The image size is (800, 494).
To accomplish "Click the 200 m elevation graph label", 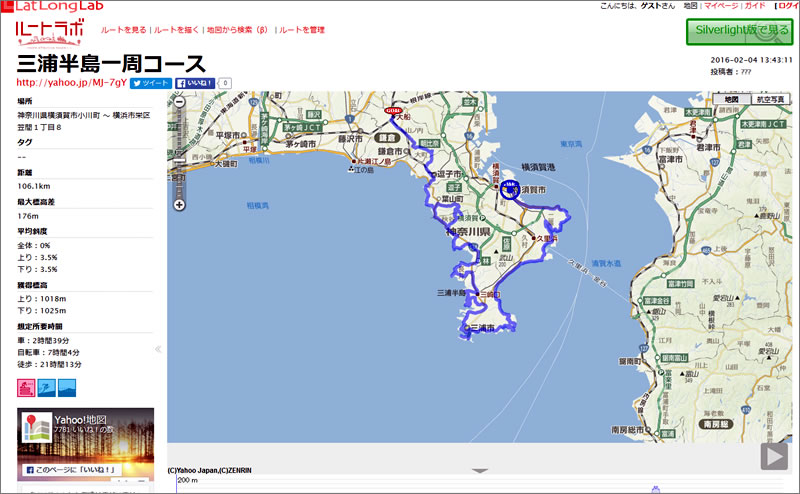I will [187, 480].
